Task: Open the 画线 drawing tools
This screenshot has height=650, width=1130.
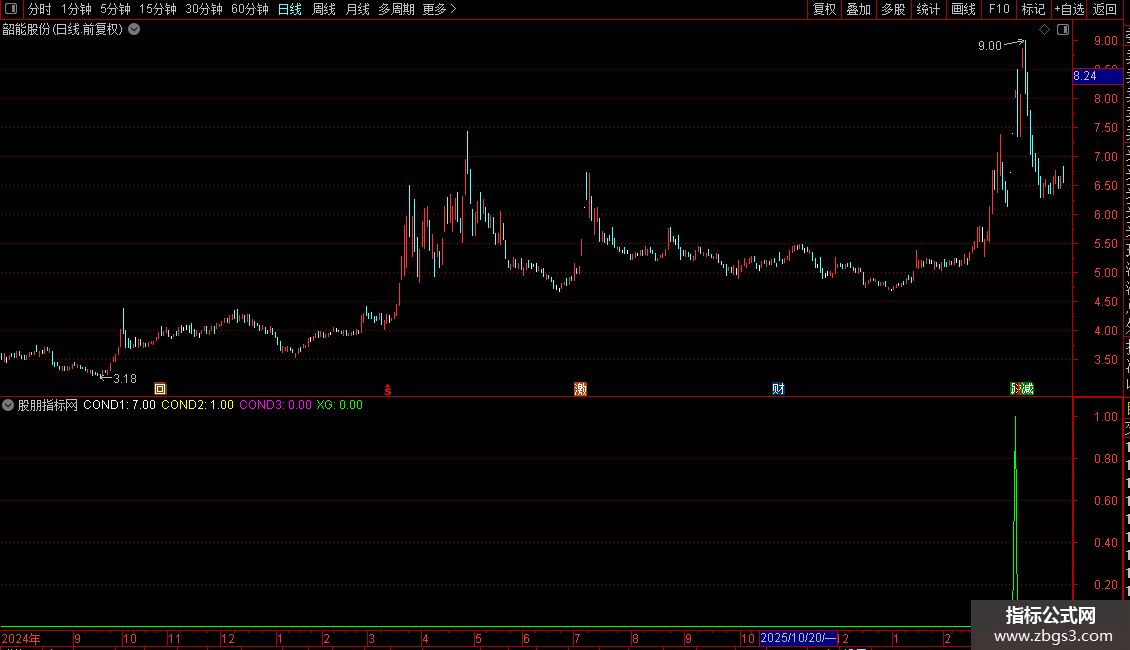Action: 963,9
